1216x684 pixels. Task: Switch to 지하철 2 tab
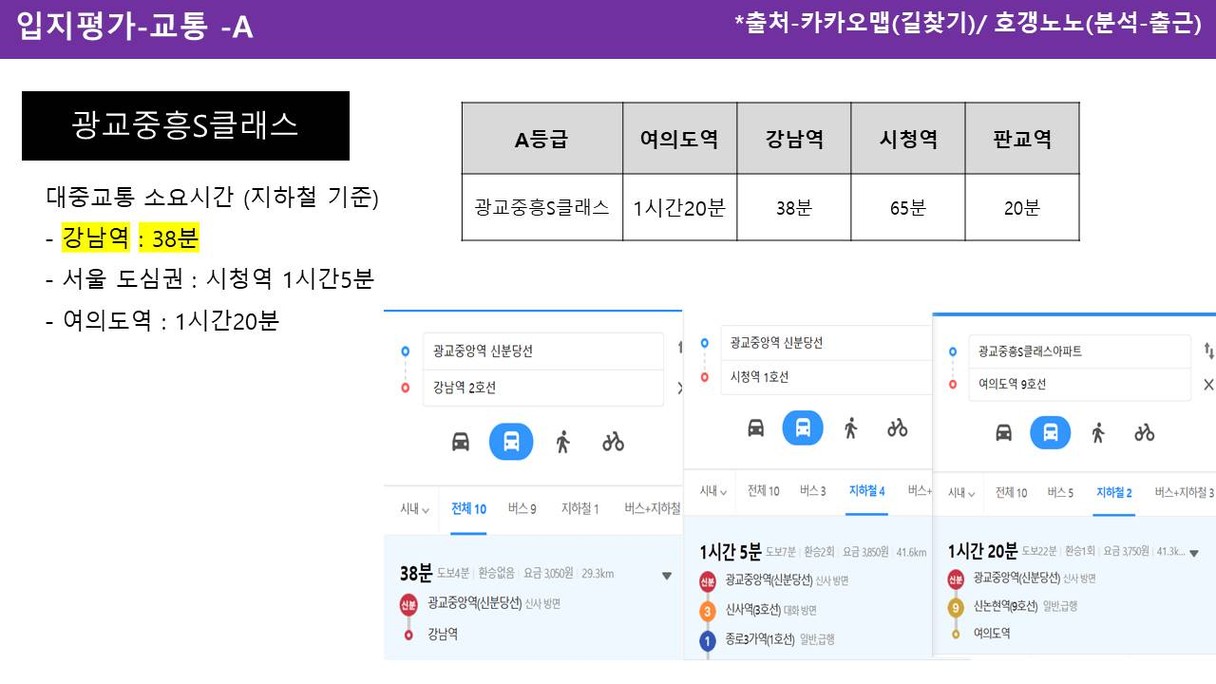click(x=1114, y=493)
